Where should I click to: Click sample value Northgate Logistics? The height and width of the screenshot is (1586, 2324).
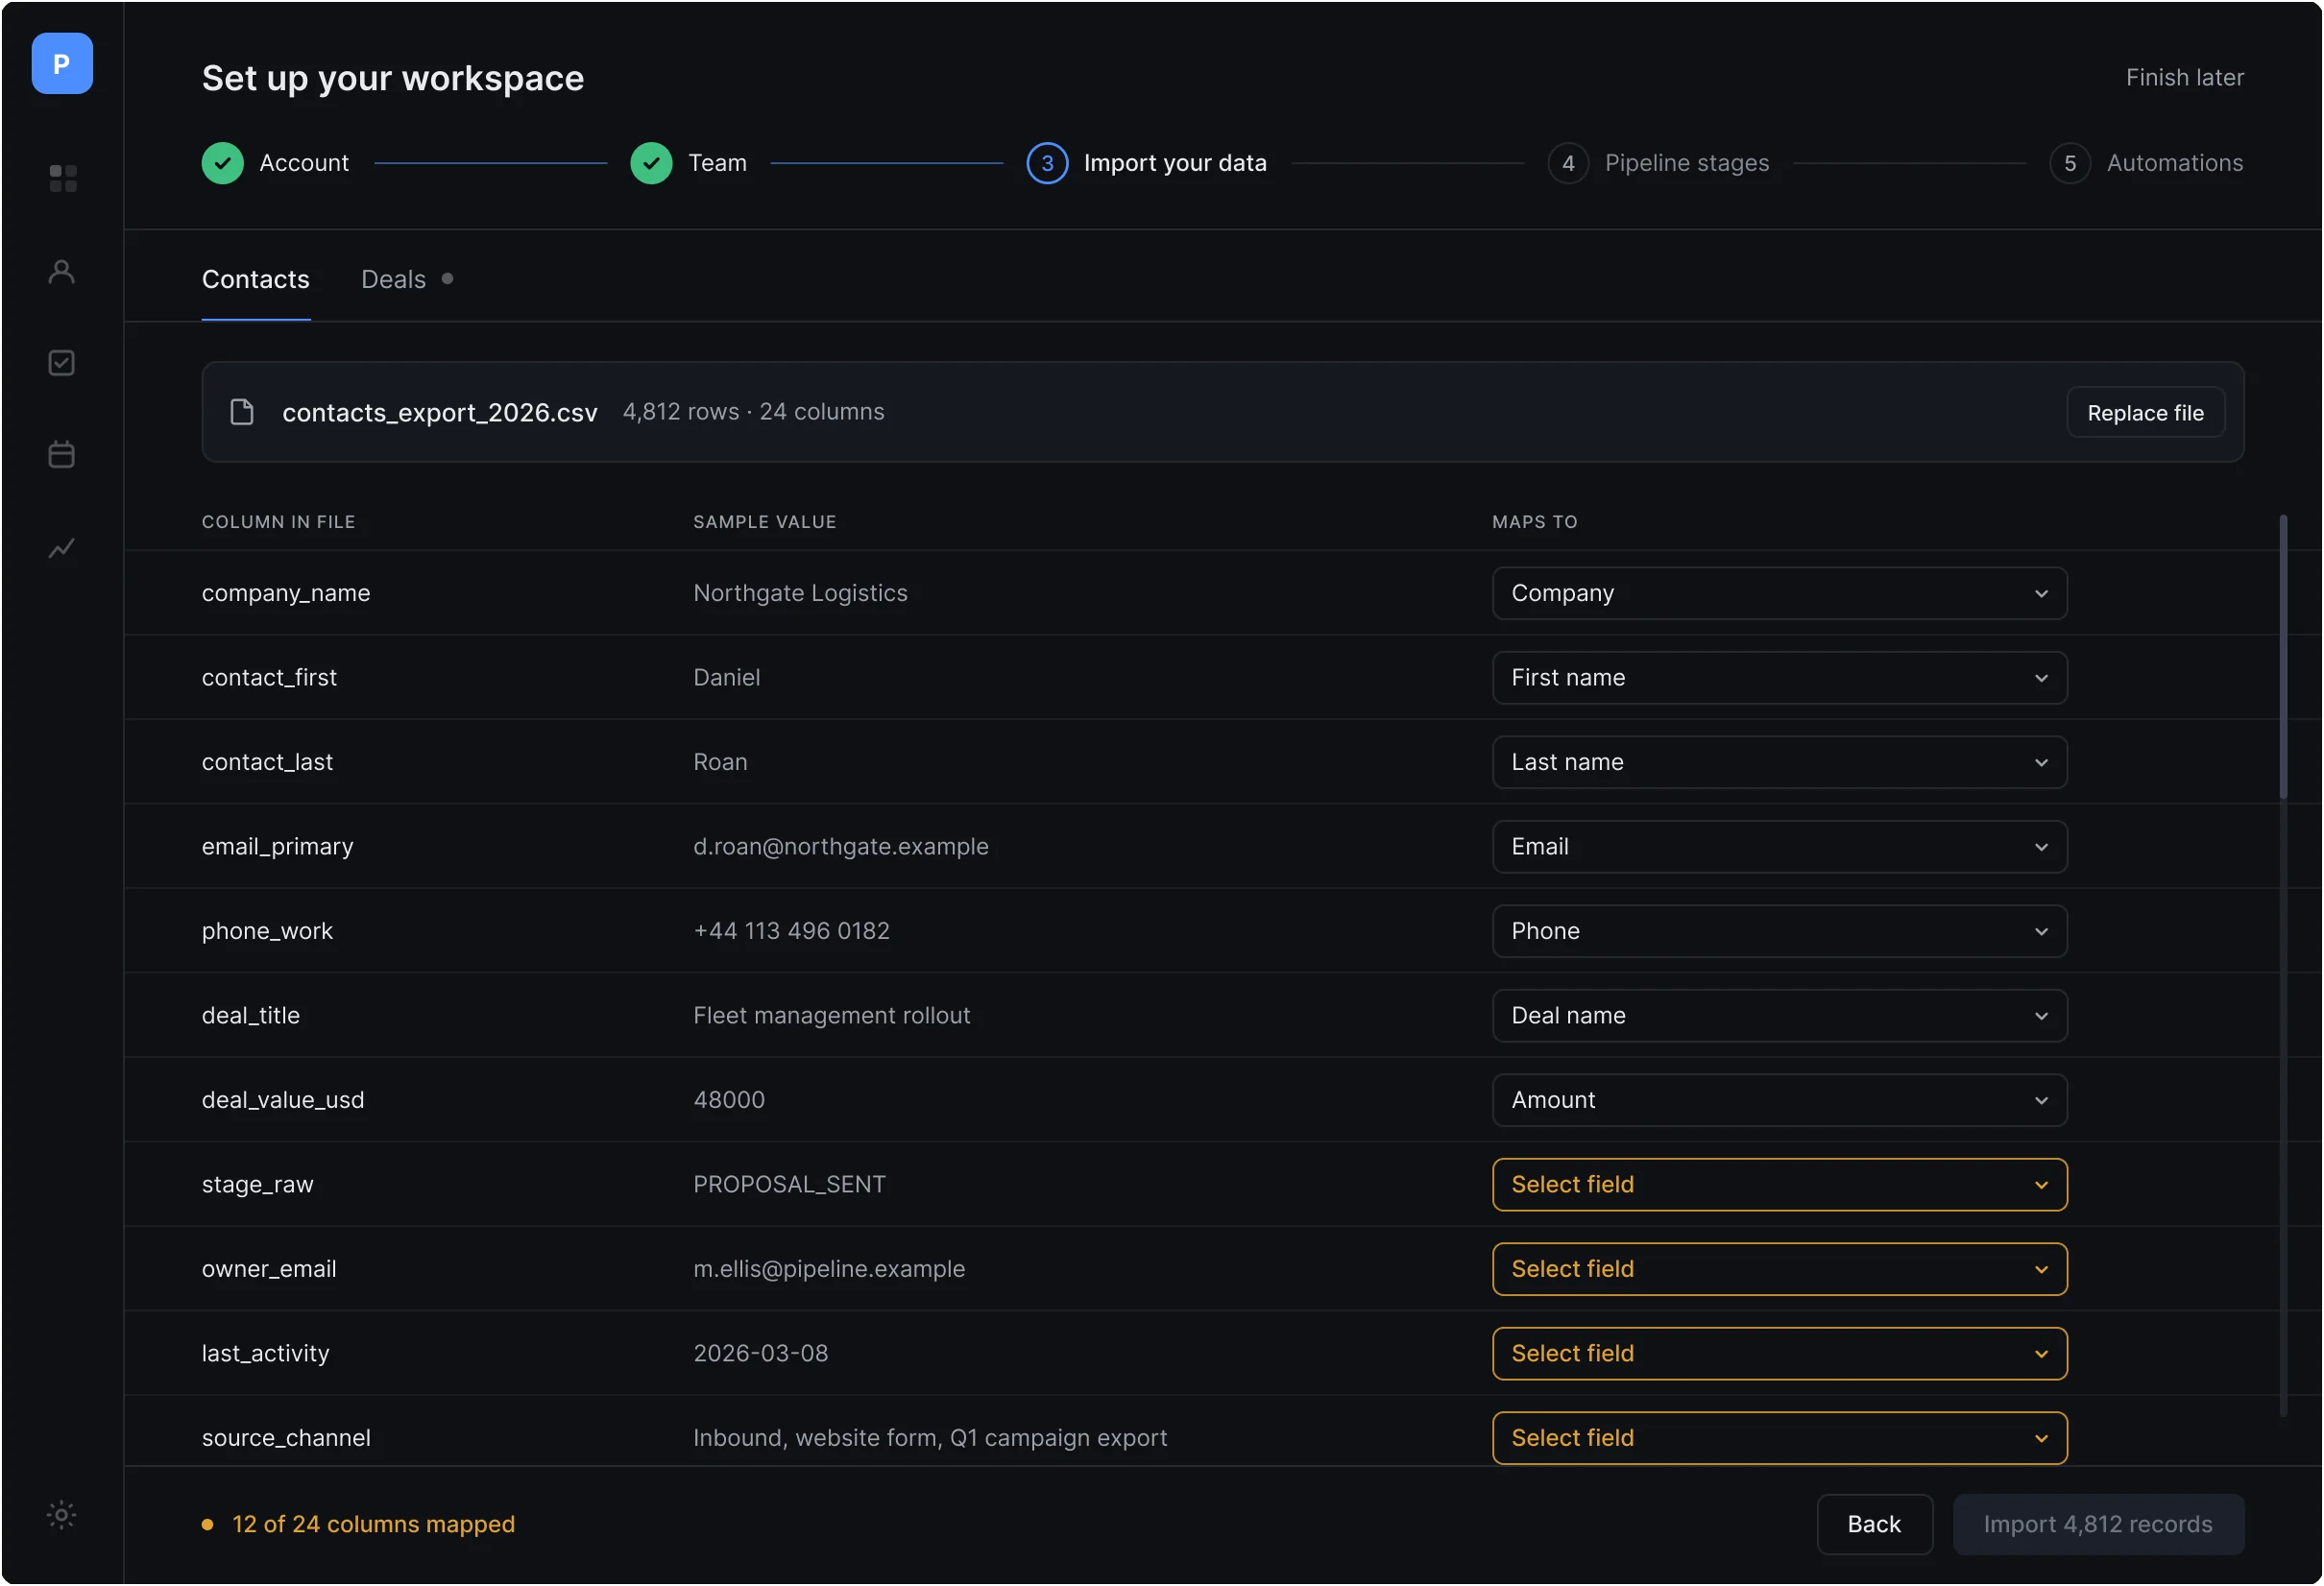point(801,594)
